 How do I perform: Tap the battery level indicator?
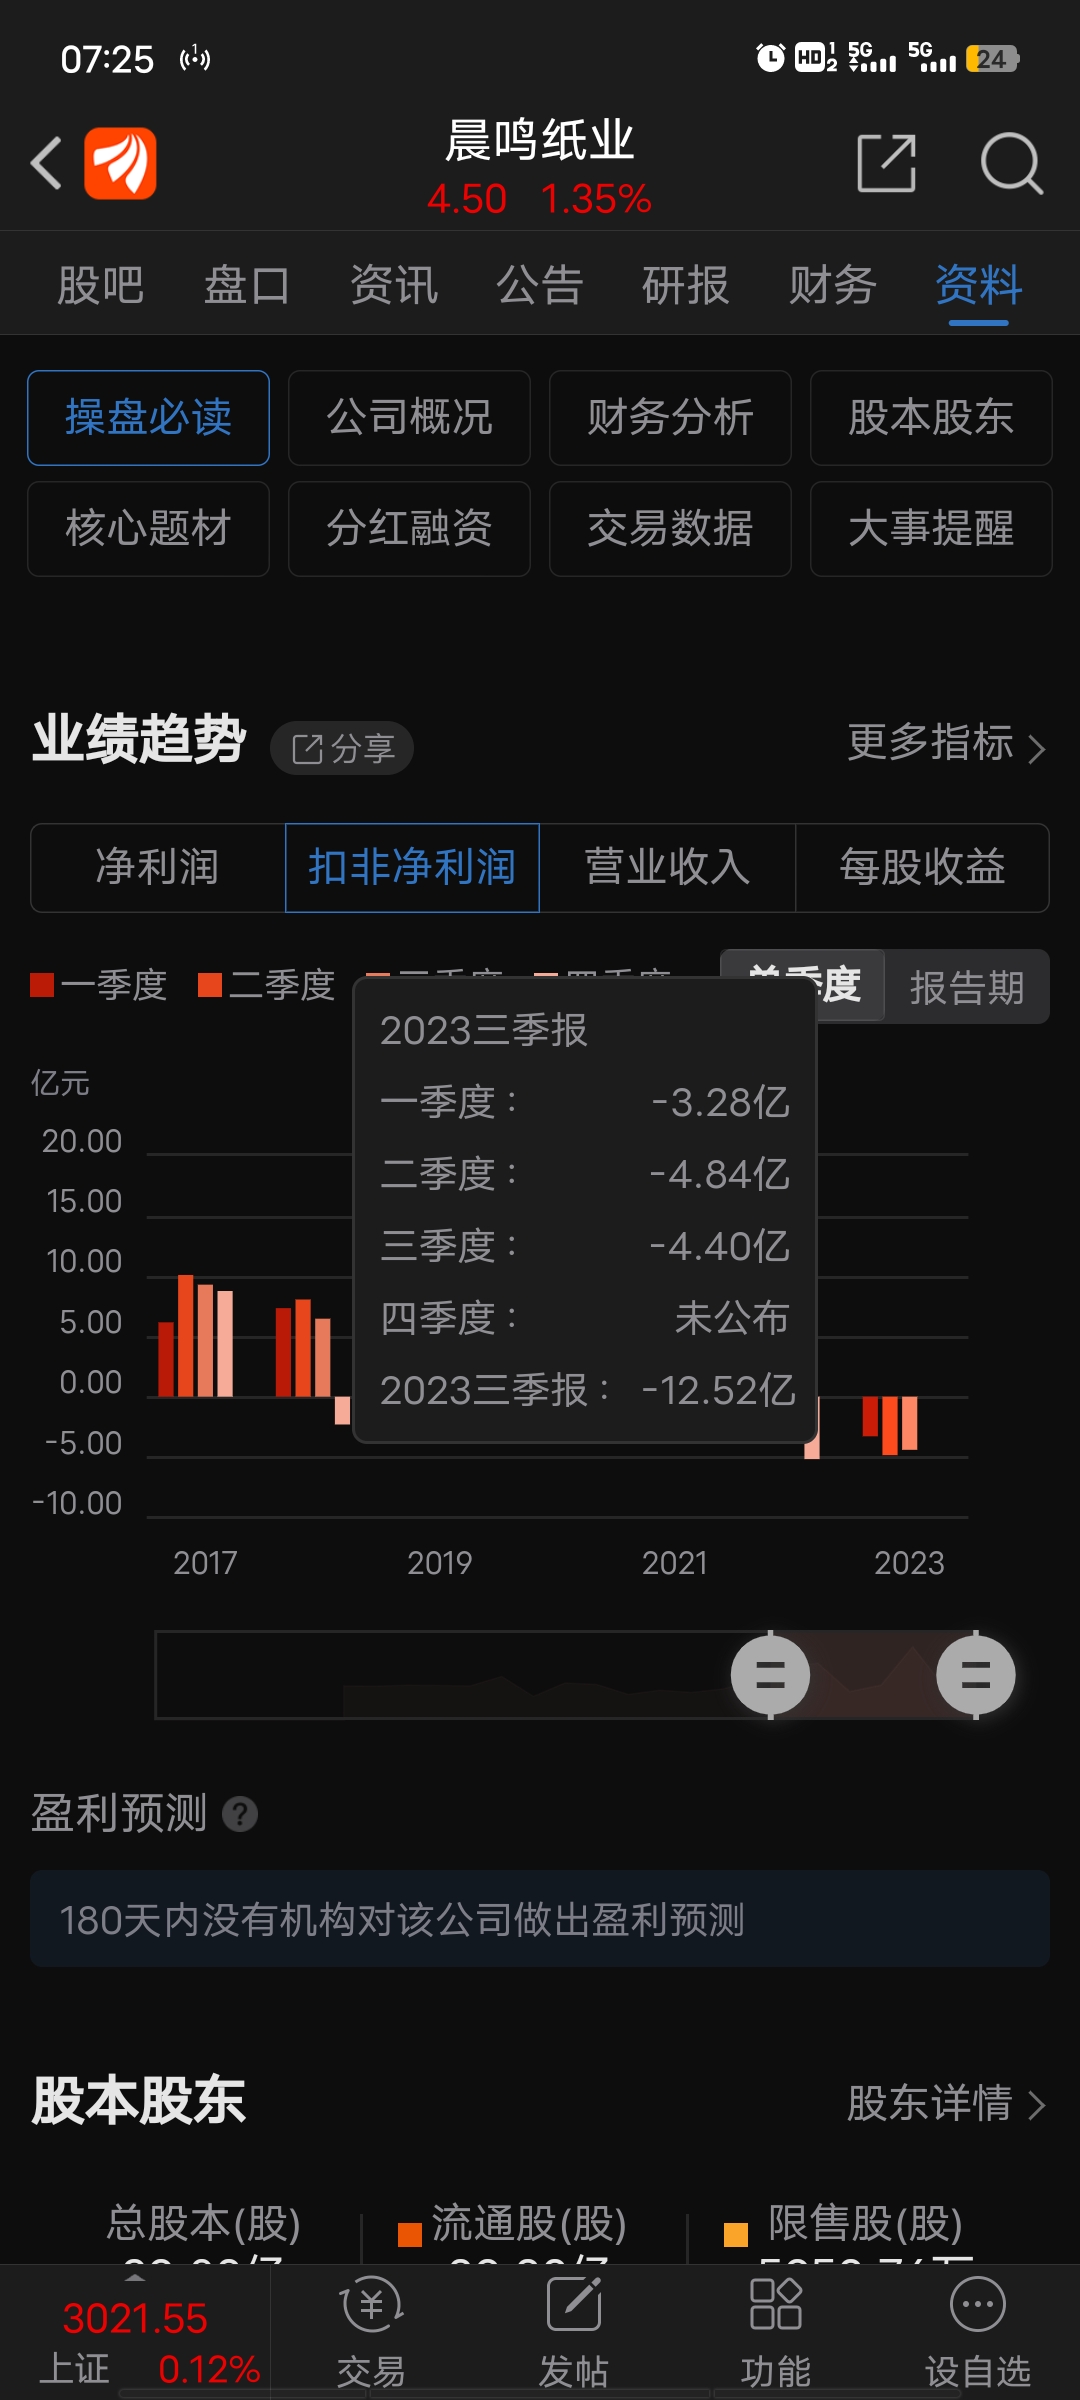tap(992, 59)
